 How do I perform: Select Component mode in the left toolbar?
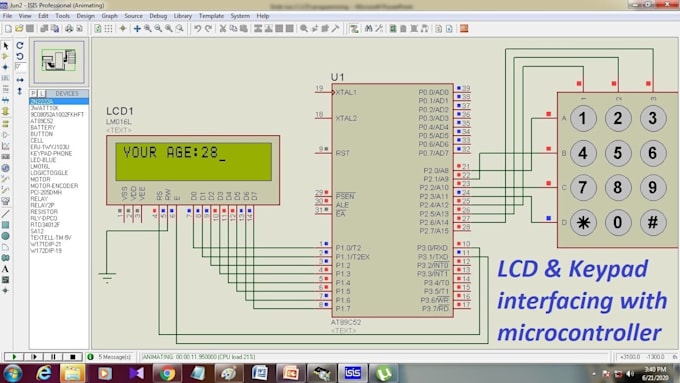coord(6,56)
